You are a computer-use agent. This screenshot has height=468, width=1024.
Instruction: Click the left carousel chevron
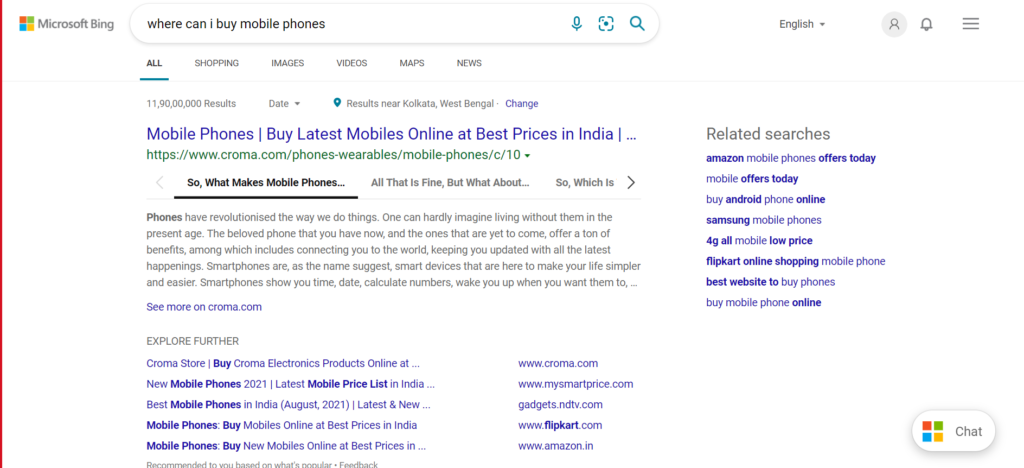(x=160, y=183)
